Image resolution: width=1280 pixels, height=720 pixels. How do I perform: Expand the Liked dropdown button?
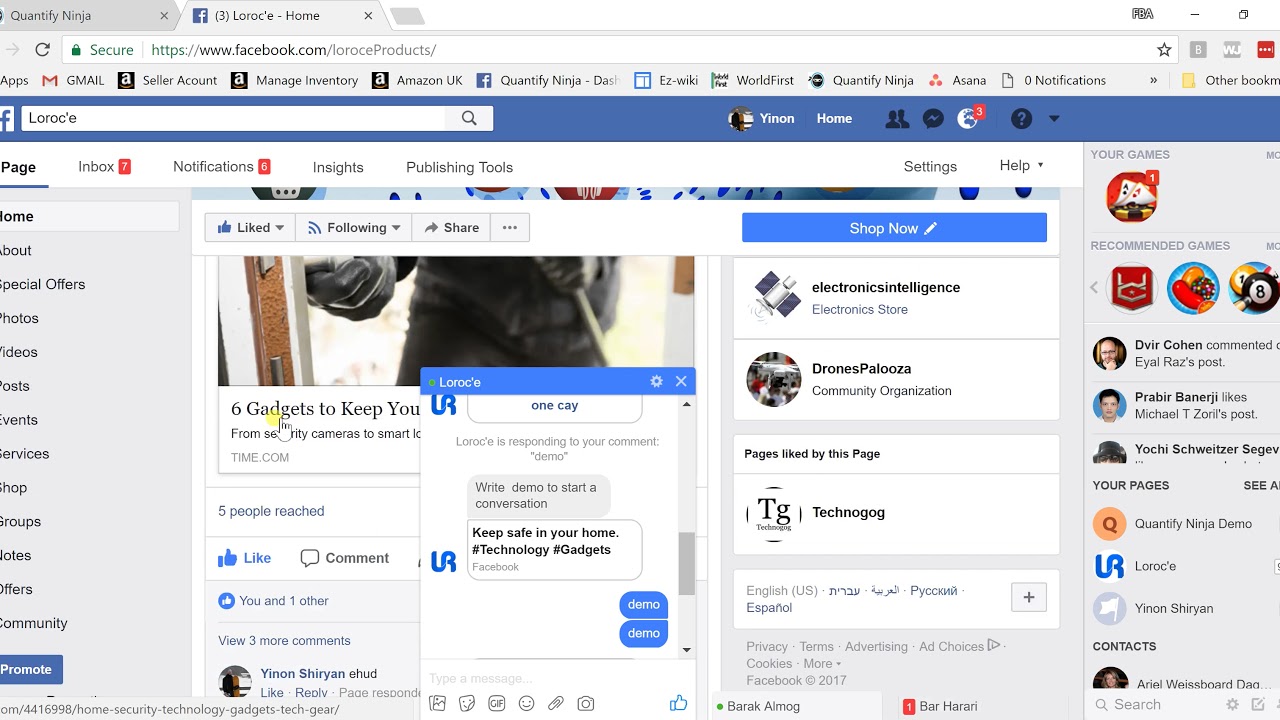(250, 228)
